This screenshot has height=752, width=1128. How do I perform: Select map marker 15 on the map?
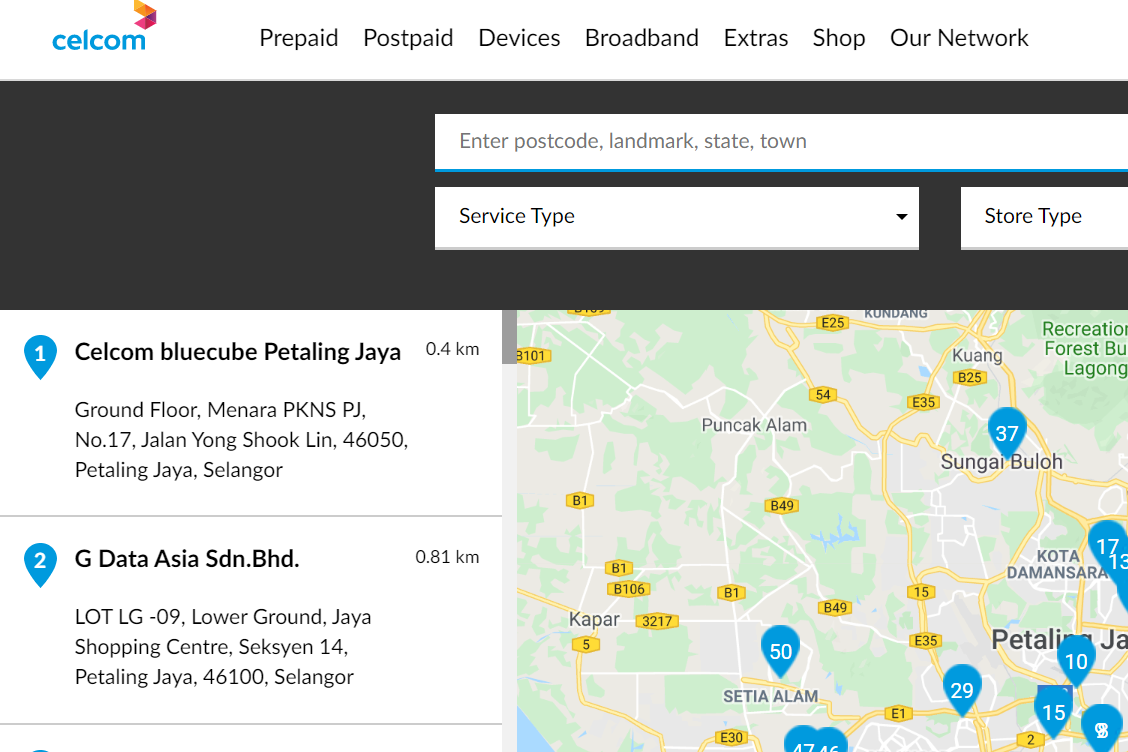pyautogui.click(x=1054, y=711)
